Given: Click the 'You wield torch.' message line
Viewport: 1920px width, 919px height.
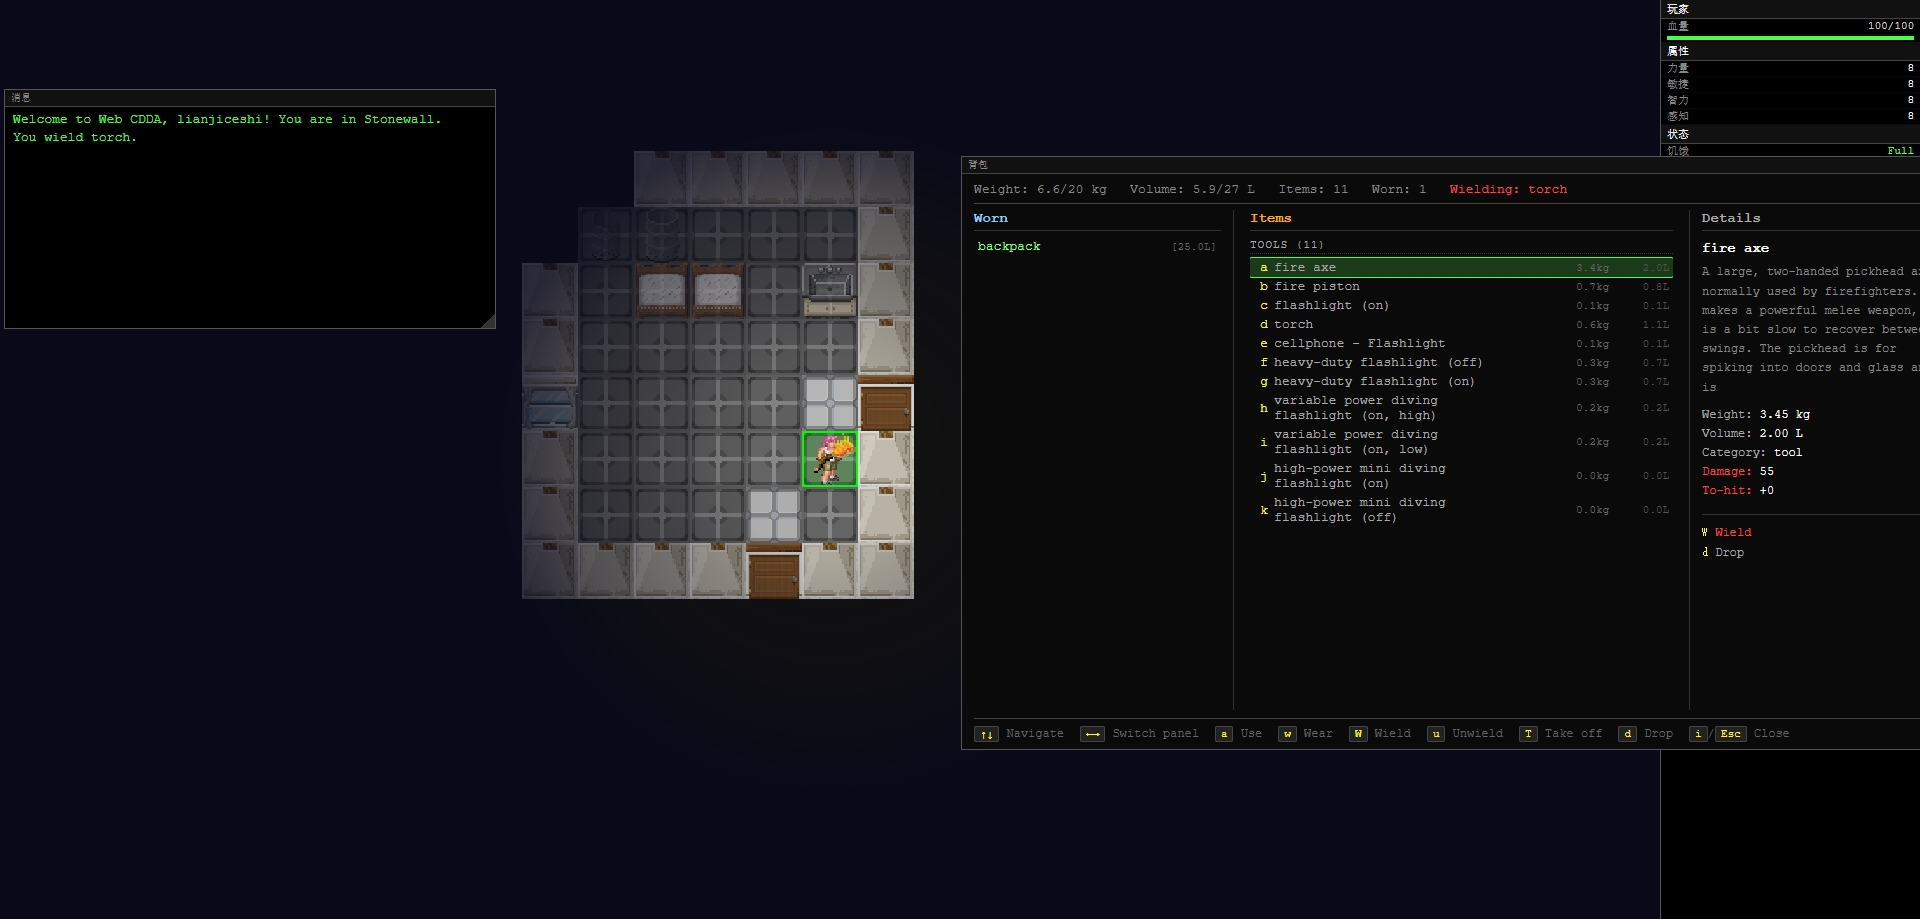Looking at the screenshot, I should [x=75, y=138].
